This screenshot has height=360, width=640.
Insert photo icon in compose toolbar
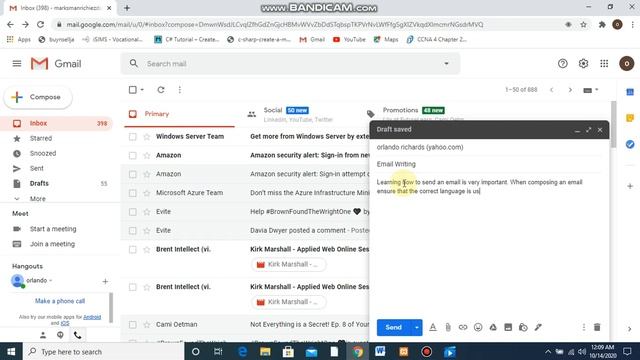tap(508, 327)
